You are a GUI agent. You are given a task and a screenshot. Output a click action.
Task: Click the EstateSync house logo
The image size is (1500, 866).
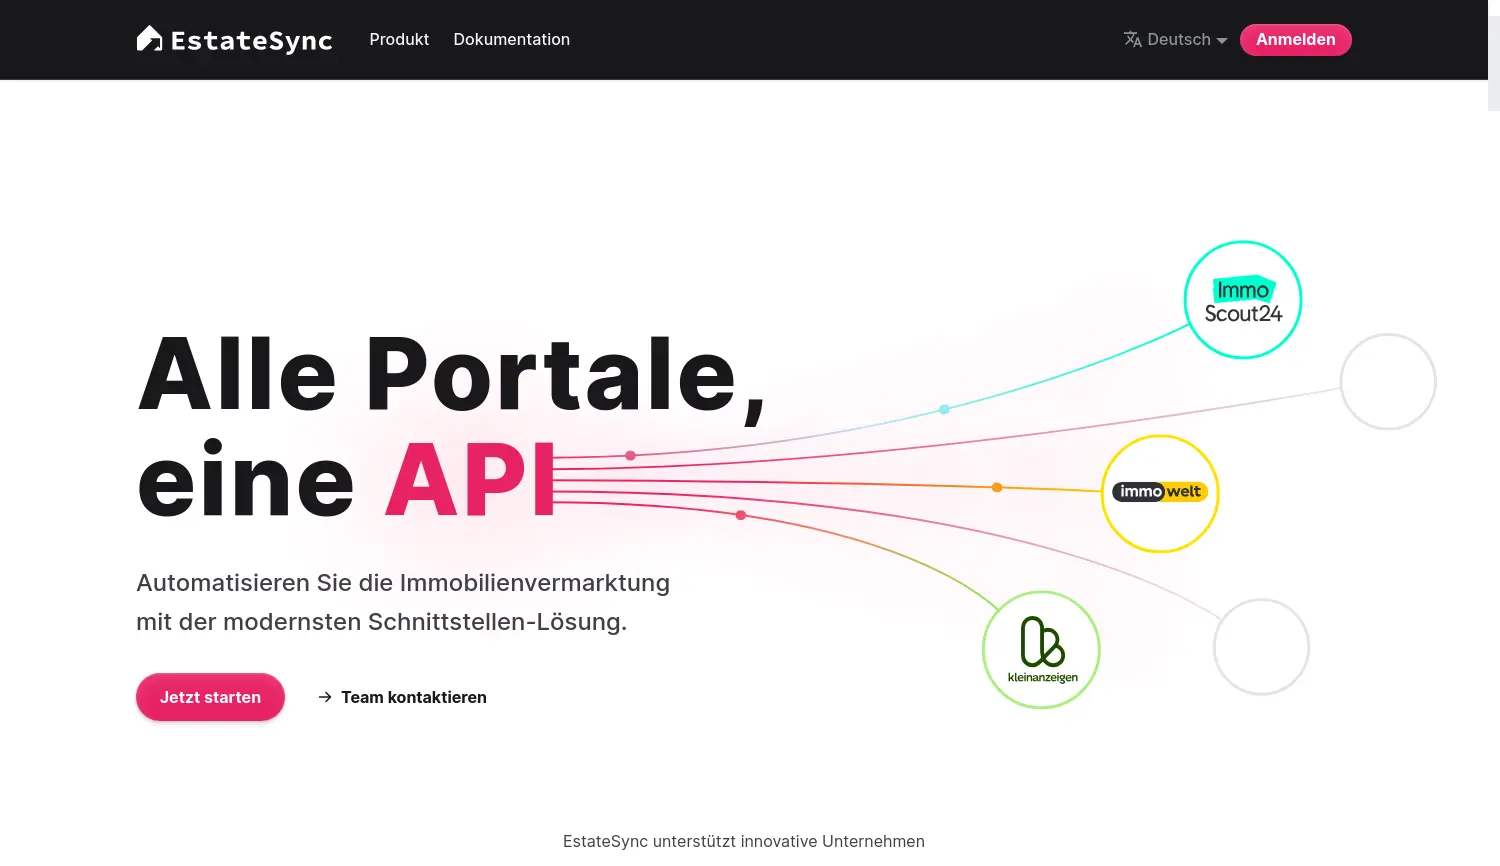click(x=150, y=38)
